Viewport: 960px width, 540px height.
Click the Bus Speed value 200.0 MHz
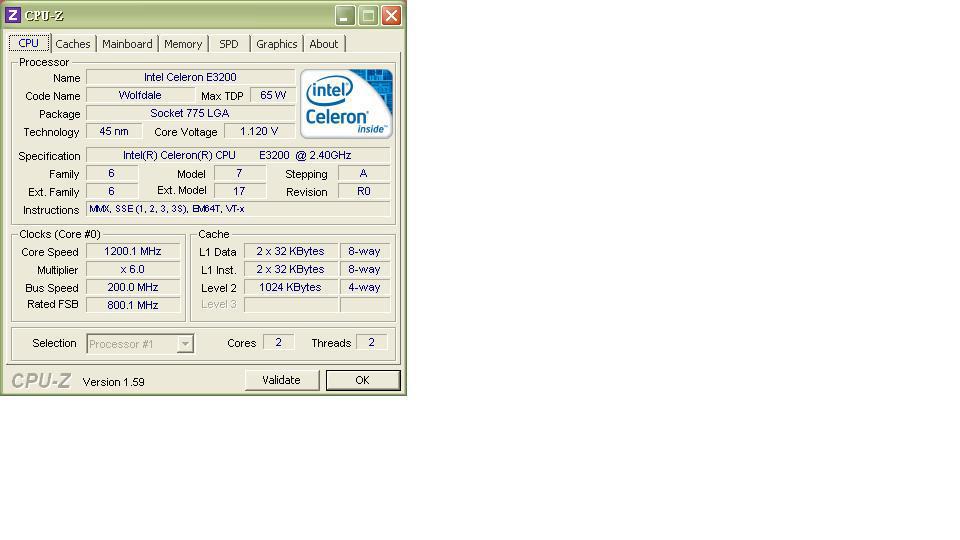133,287
